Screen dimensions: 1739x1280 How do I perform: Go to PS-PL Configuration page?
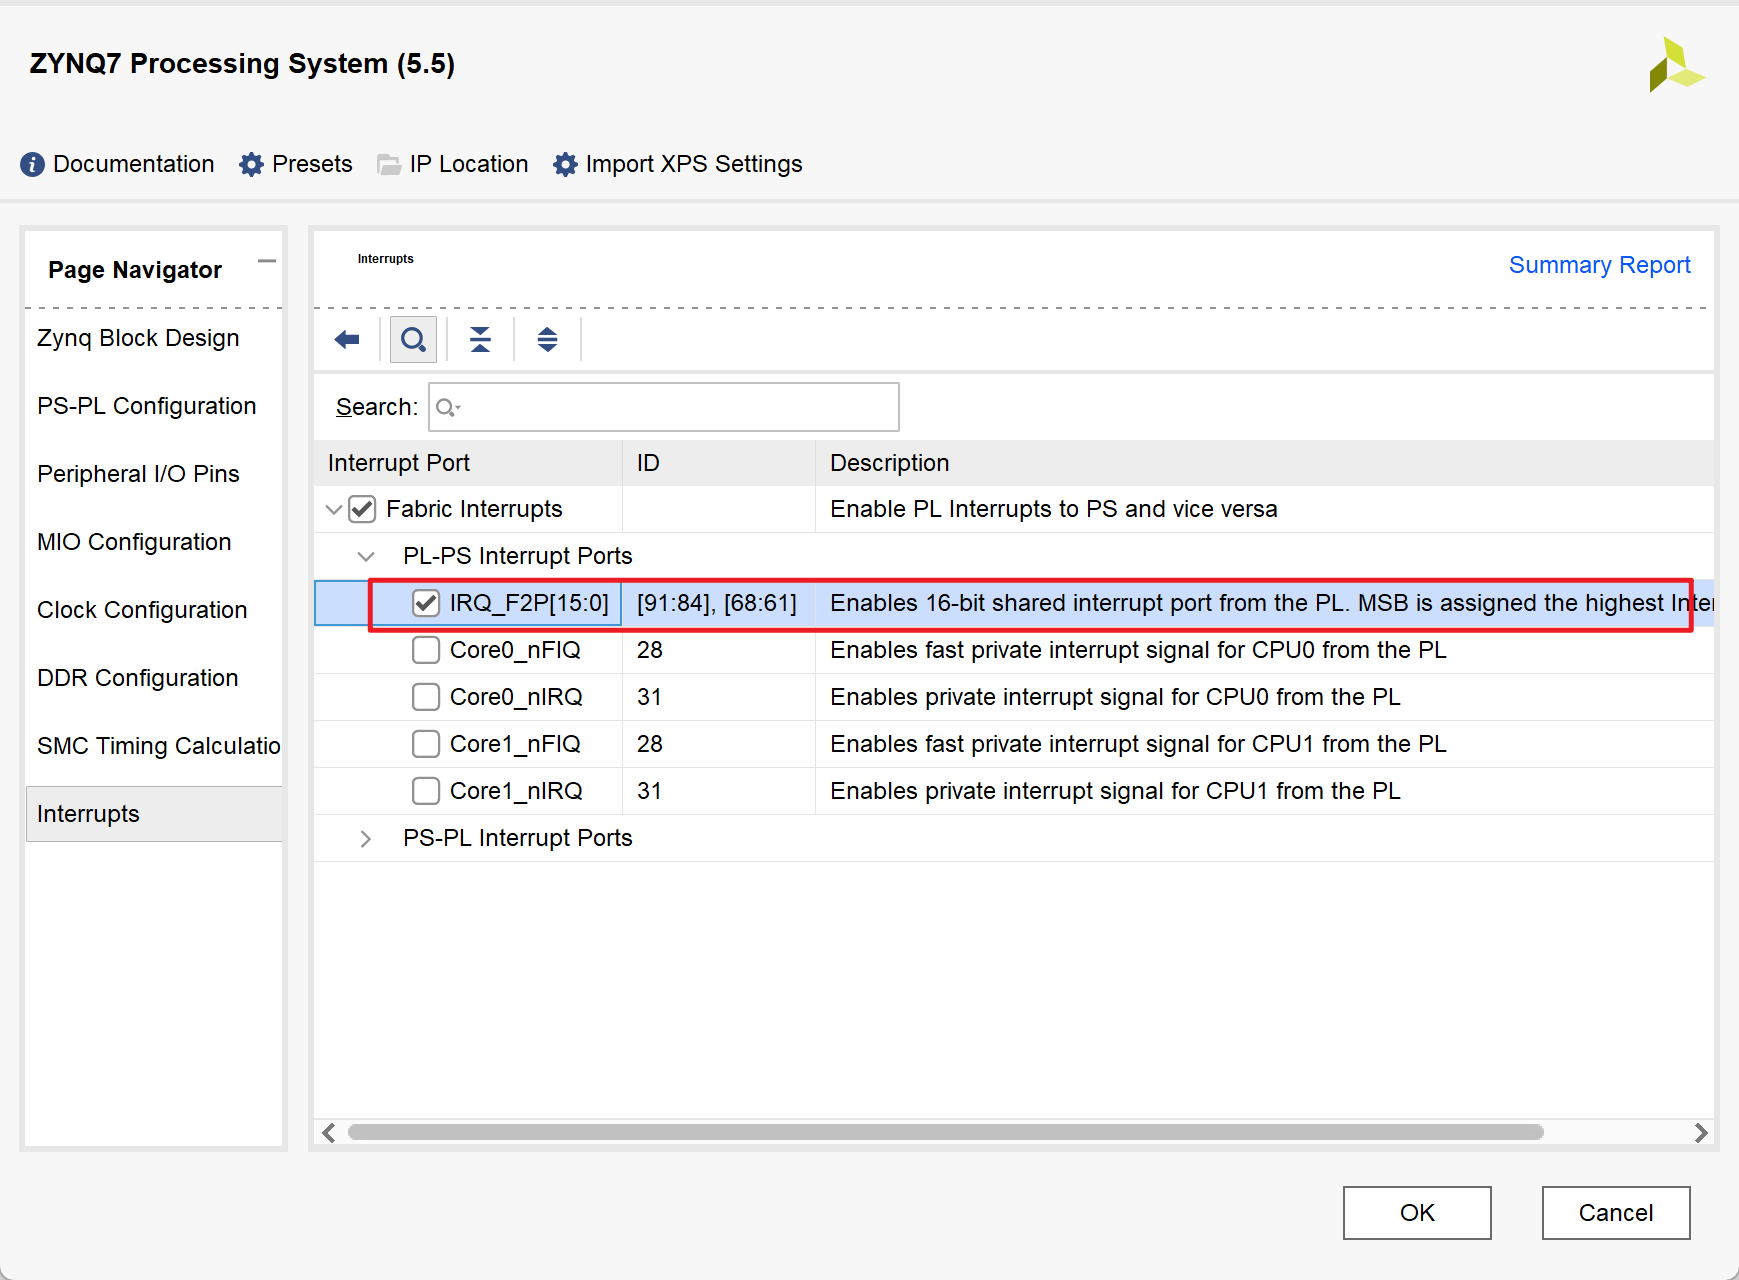(147, 406)
